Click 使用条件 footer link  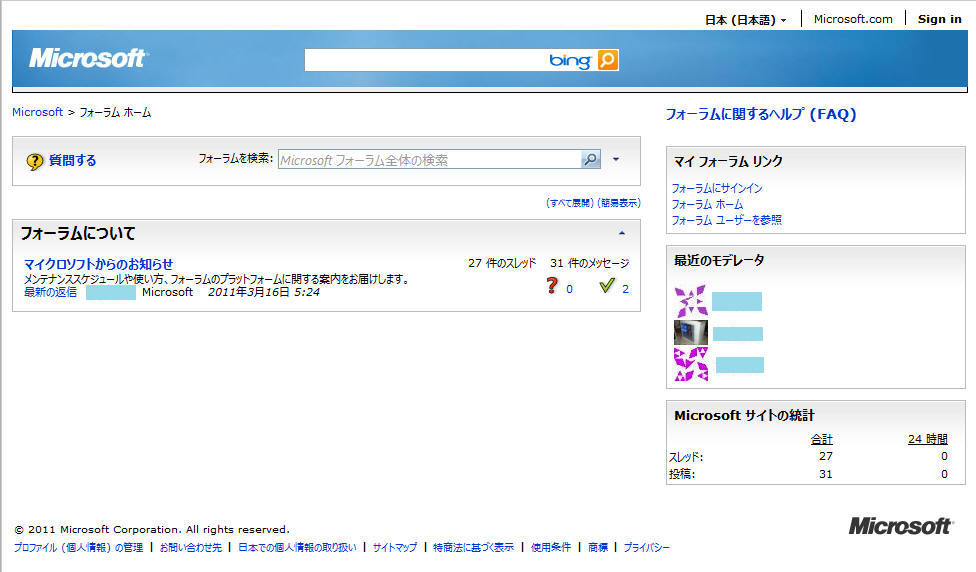pos(551,547)
